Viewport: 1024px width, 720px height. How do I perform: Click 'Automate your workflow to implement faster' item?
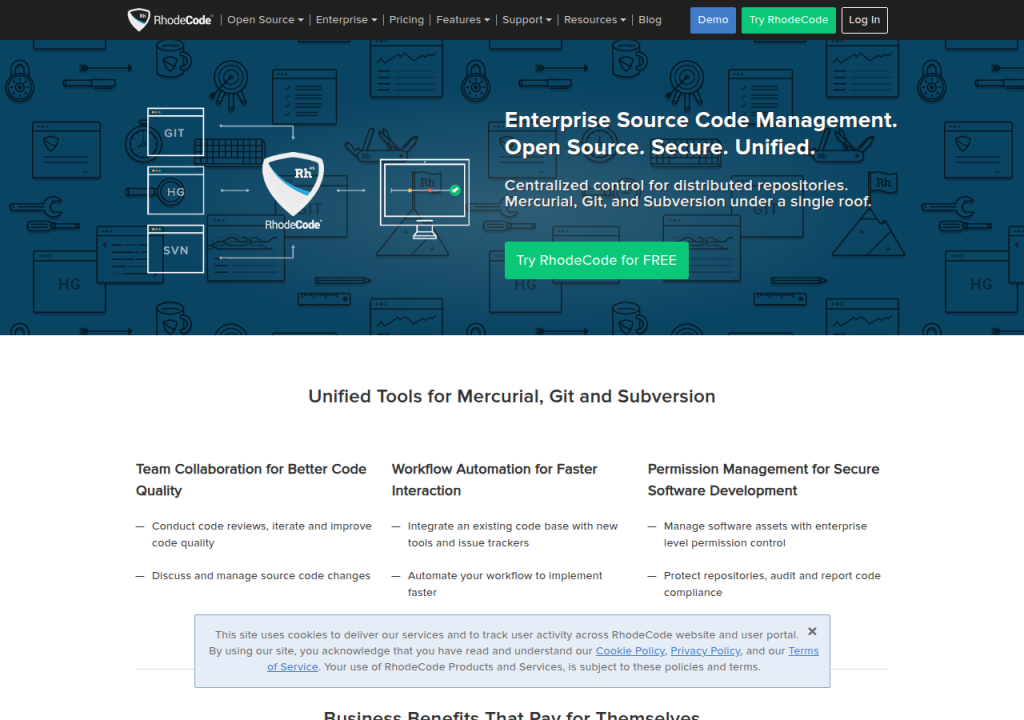[505, 584]
